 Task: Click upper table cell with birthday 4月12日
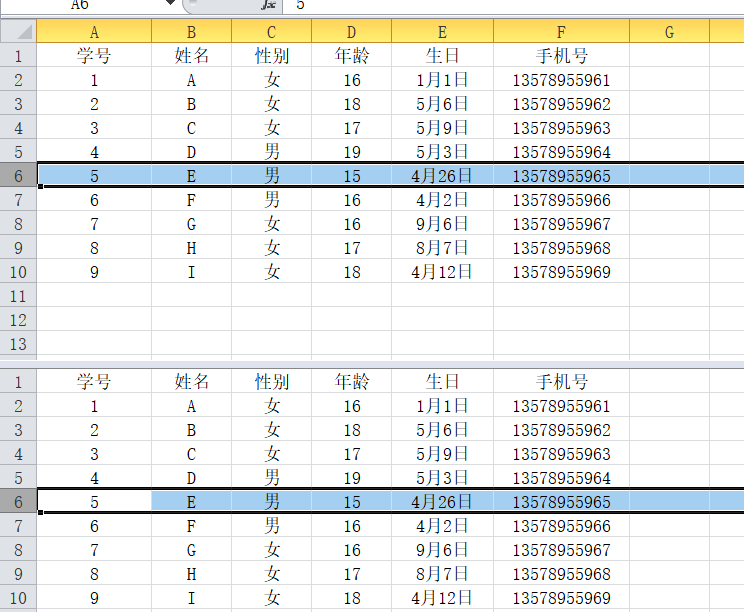441,272
